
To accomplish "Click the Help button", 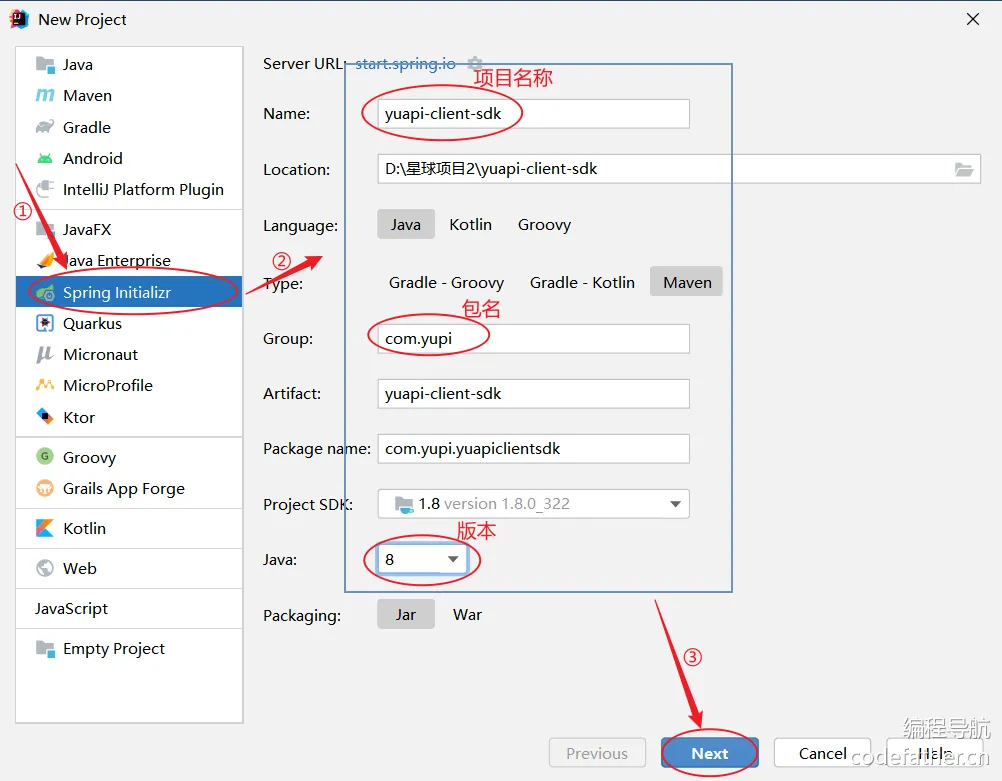I will click(x=934, y=753).
